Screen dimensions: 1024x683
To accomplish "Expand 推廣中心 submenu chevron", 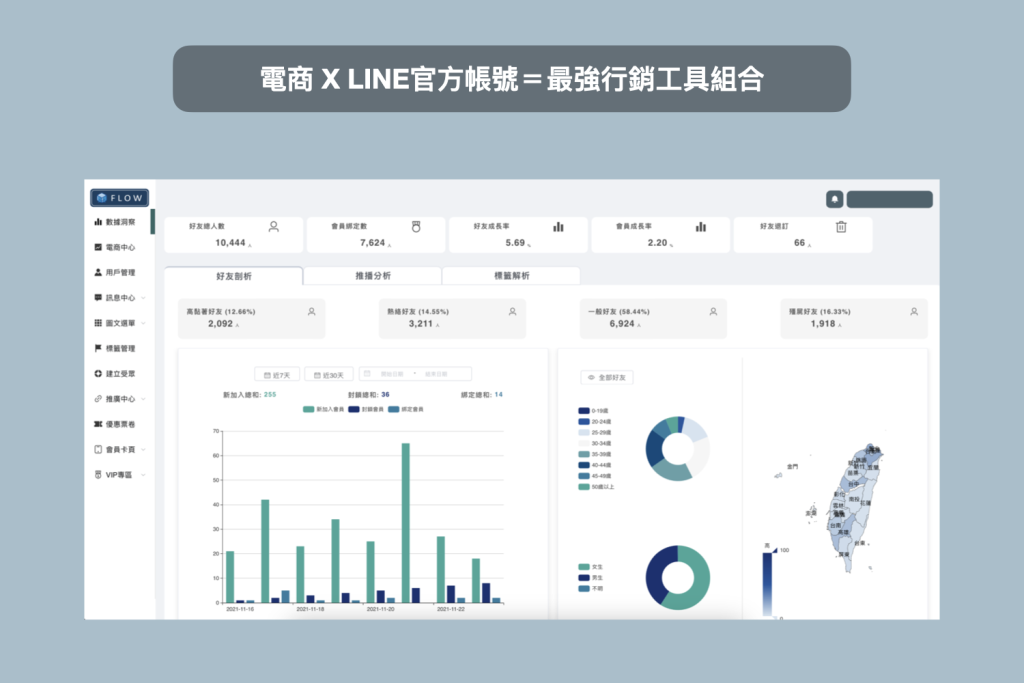I will (x=143, y=399).
